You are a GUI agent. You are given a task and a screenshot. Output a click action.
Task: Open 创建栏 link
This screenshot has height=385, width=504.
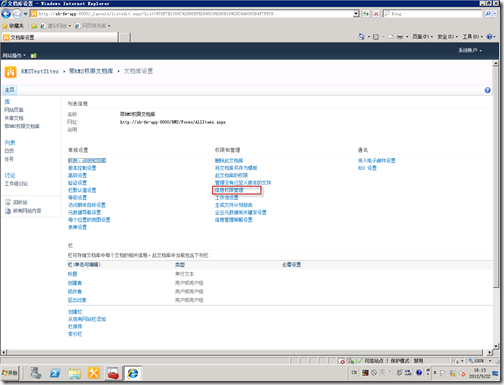point(75,312)
